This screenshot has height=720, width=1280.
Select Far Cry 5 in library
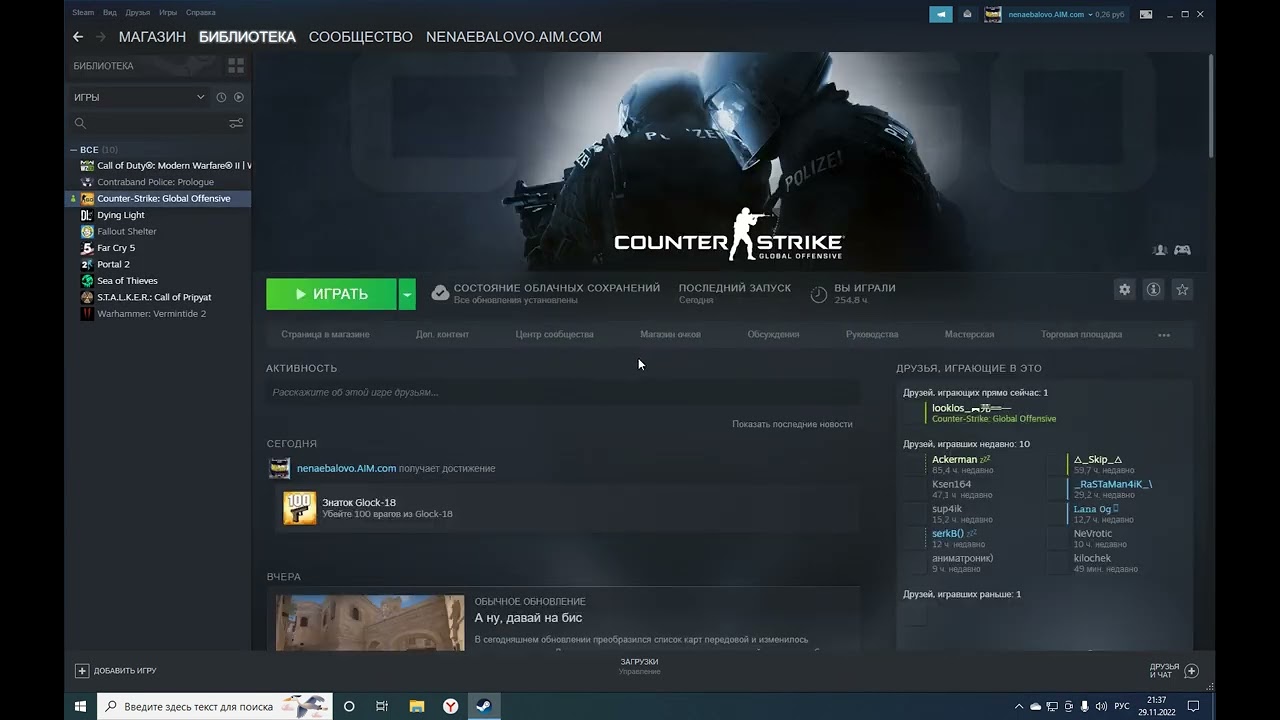click(116, 248)
